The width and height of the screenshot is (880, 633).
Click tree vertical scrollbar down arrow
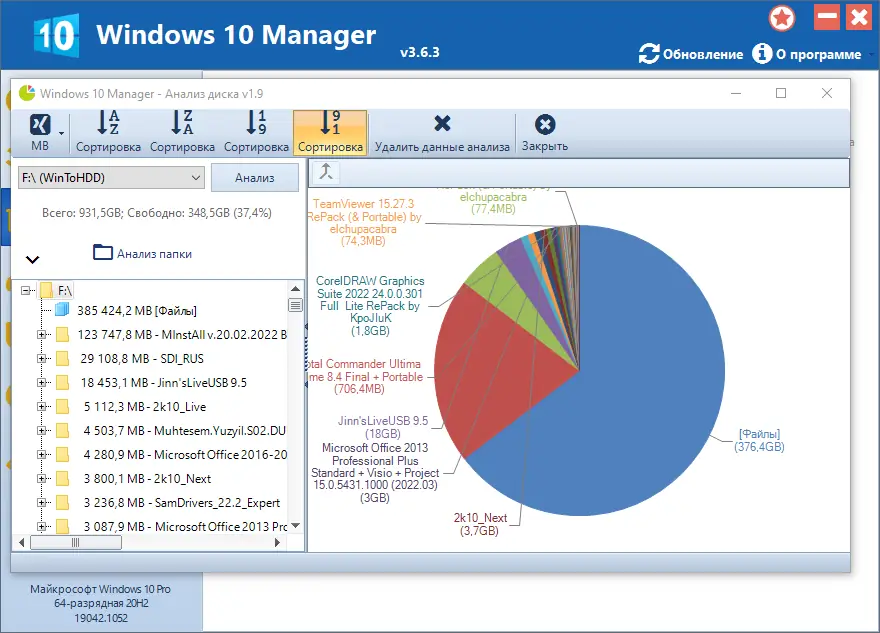(295, 525)
